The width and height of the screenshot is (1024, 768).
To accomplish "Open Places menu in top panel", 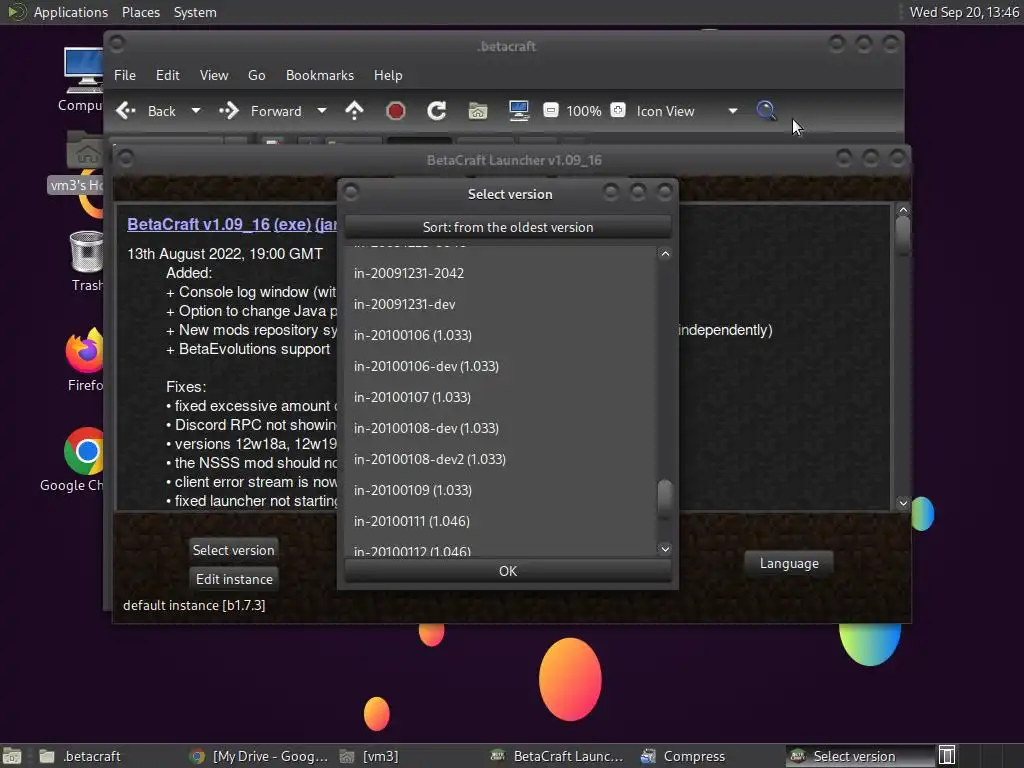I will click(x=140, y=12).
